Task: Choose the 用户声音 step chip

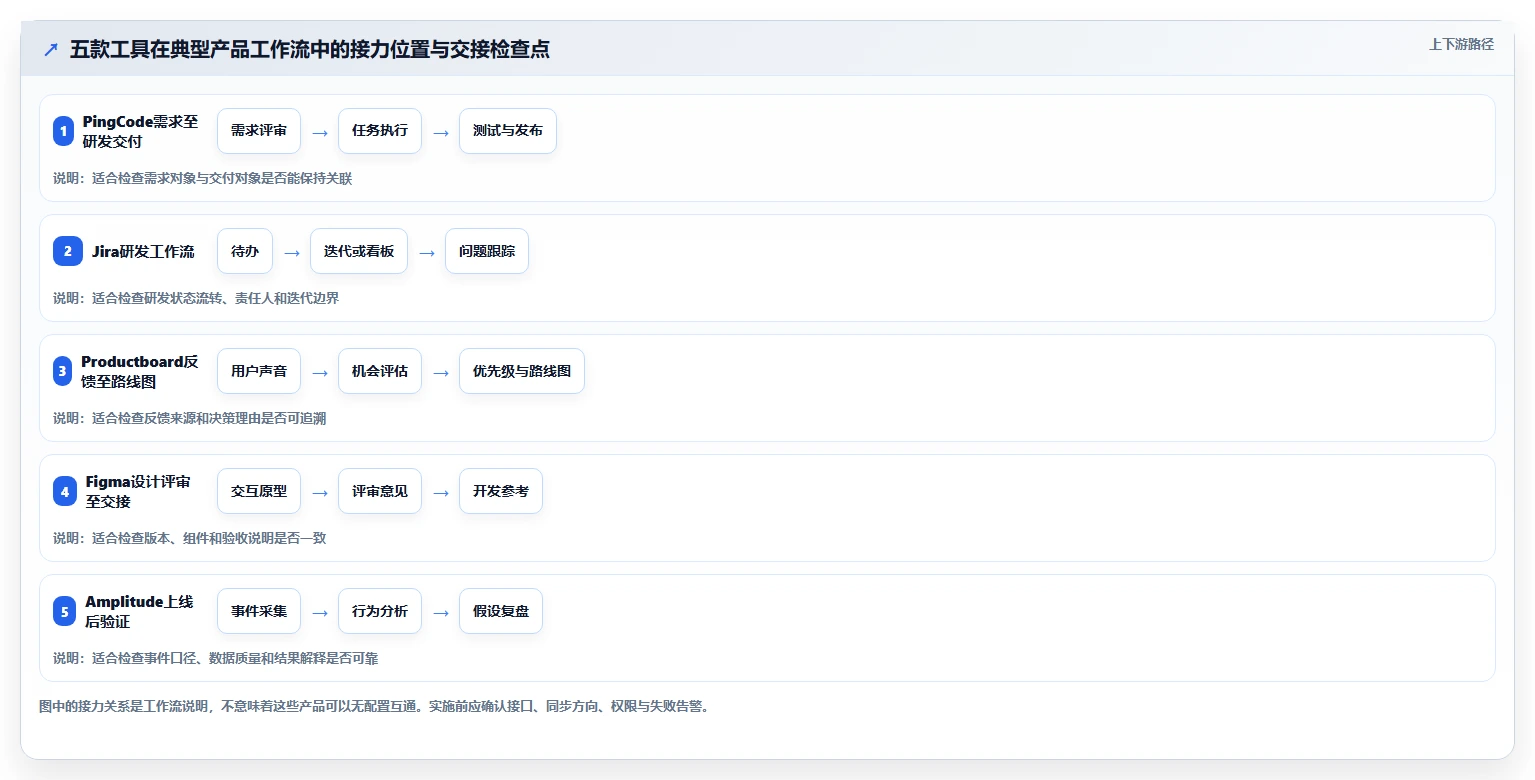Action: [x=259, y=371]
